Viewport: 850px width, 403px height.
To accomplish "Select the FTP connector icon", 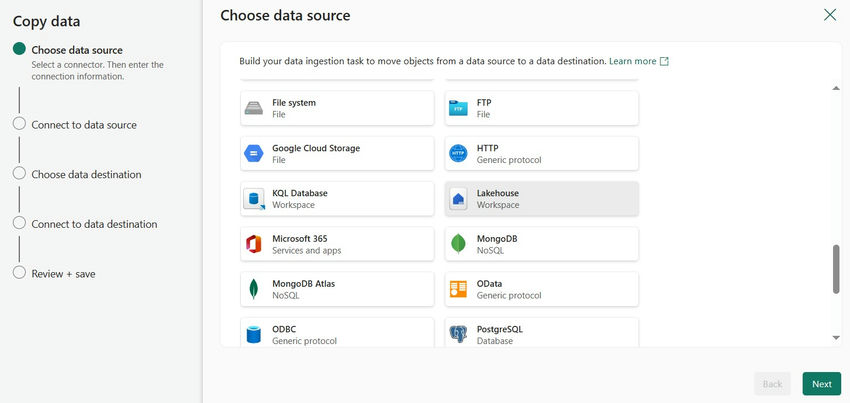I will (458, 108).
